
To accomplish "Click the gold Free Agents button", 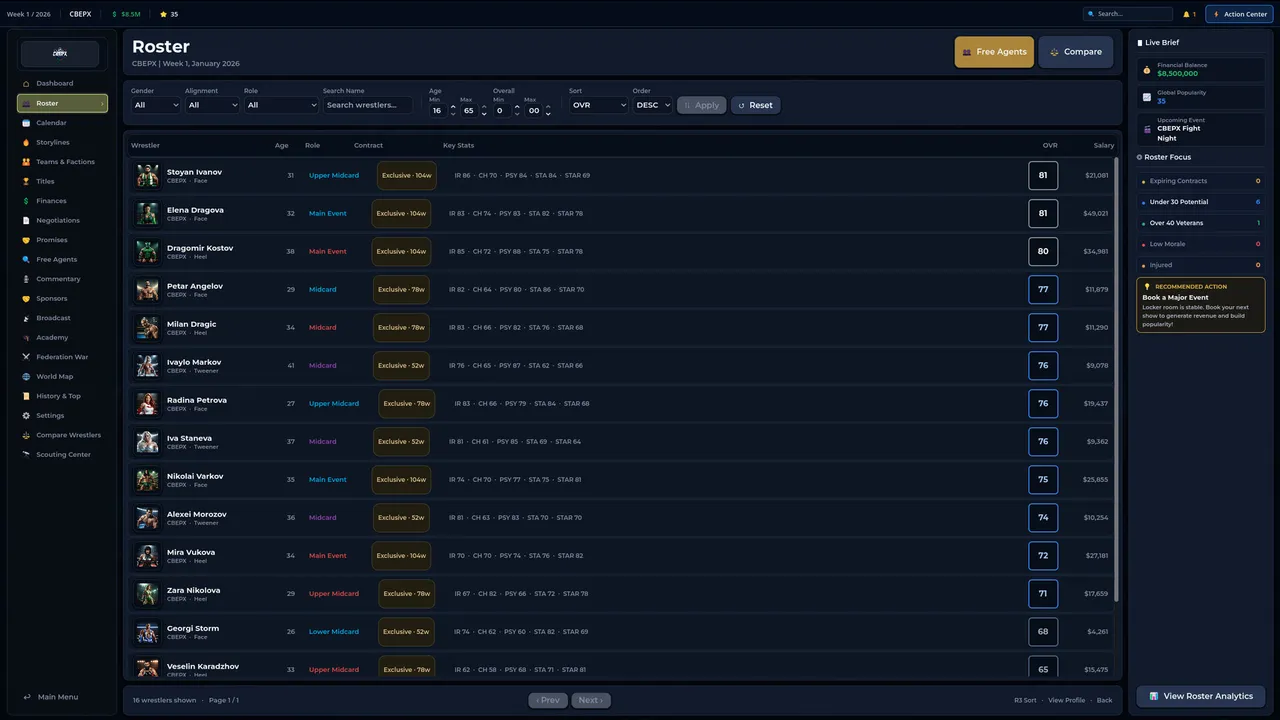I will tap(994, 52).
